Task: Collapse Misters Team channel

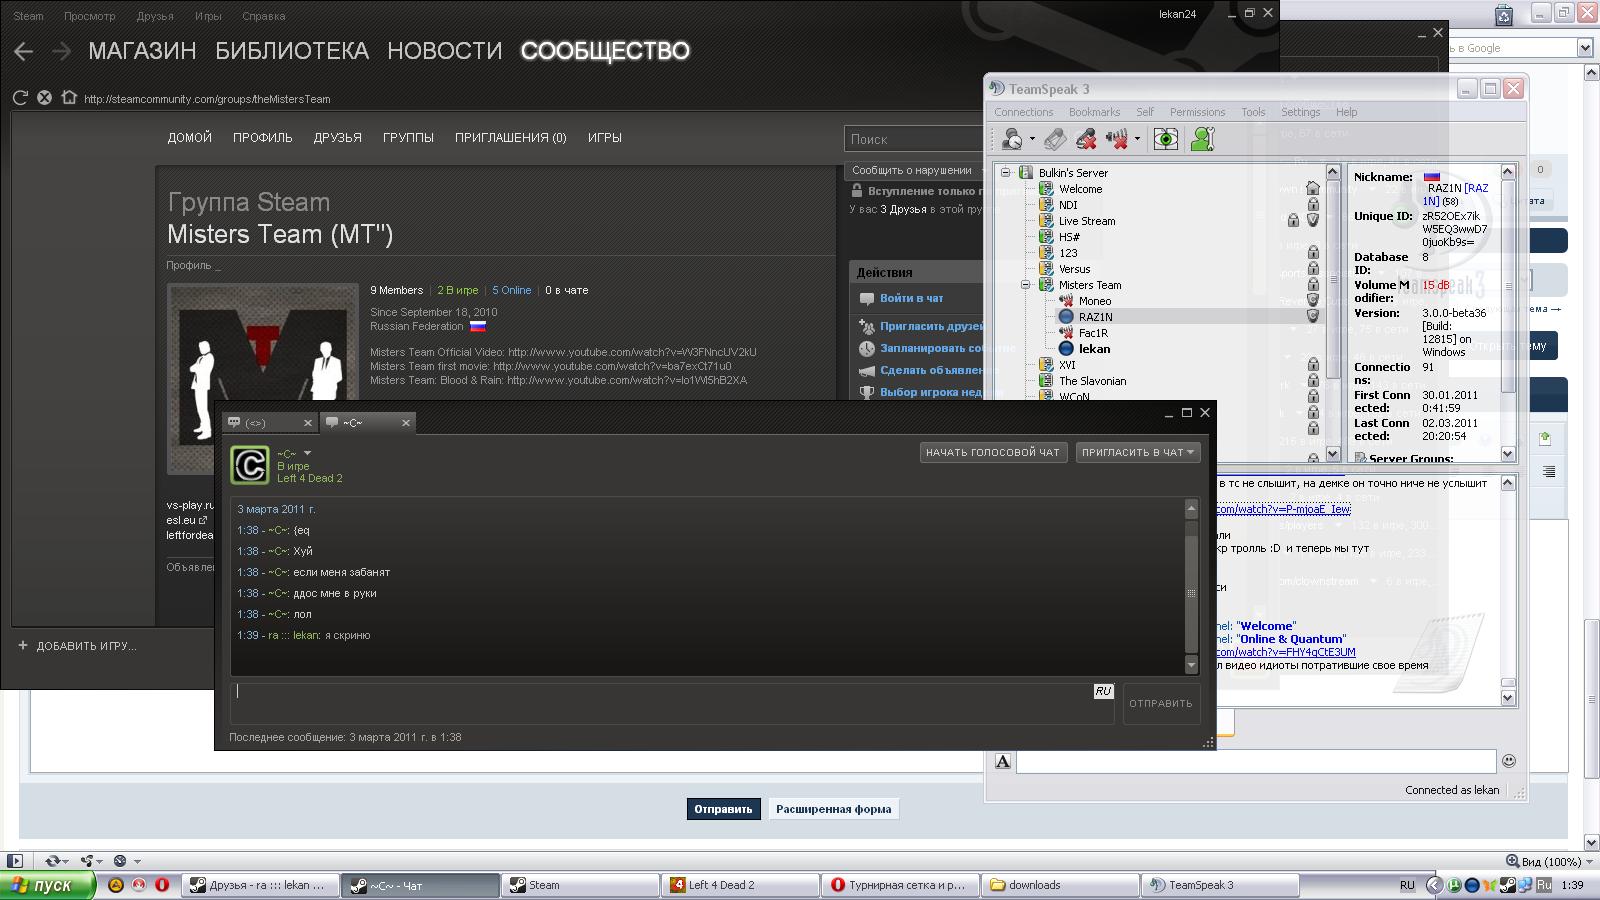Action: click(1025, 285)
